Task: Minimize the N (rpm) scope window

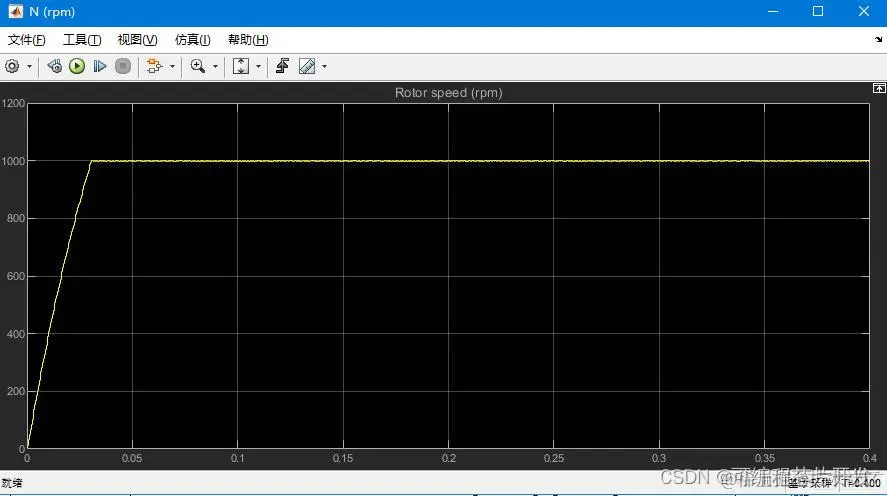Action: [773, 11]
